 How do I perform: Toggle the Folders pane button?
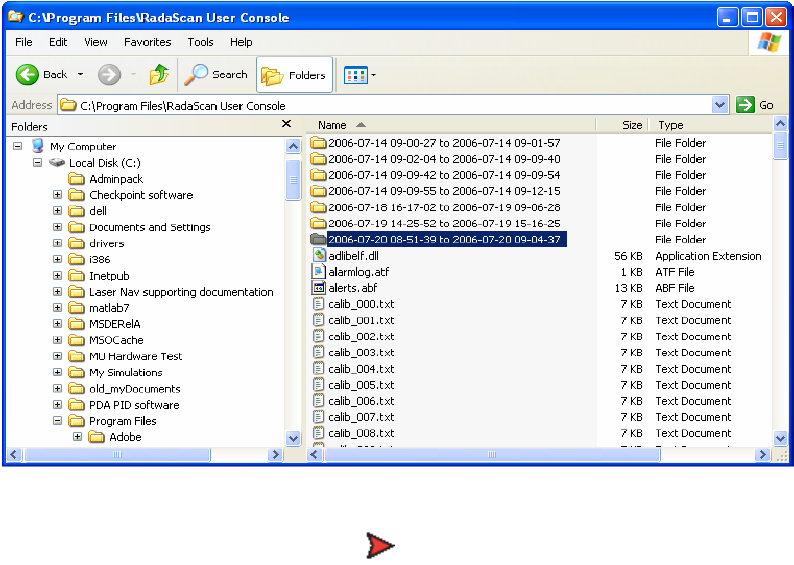pyautogui.click(x=294, y=75)
